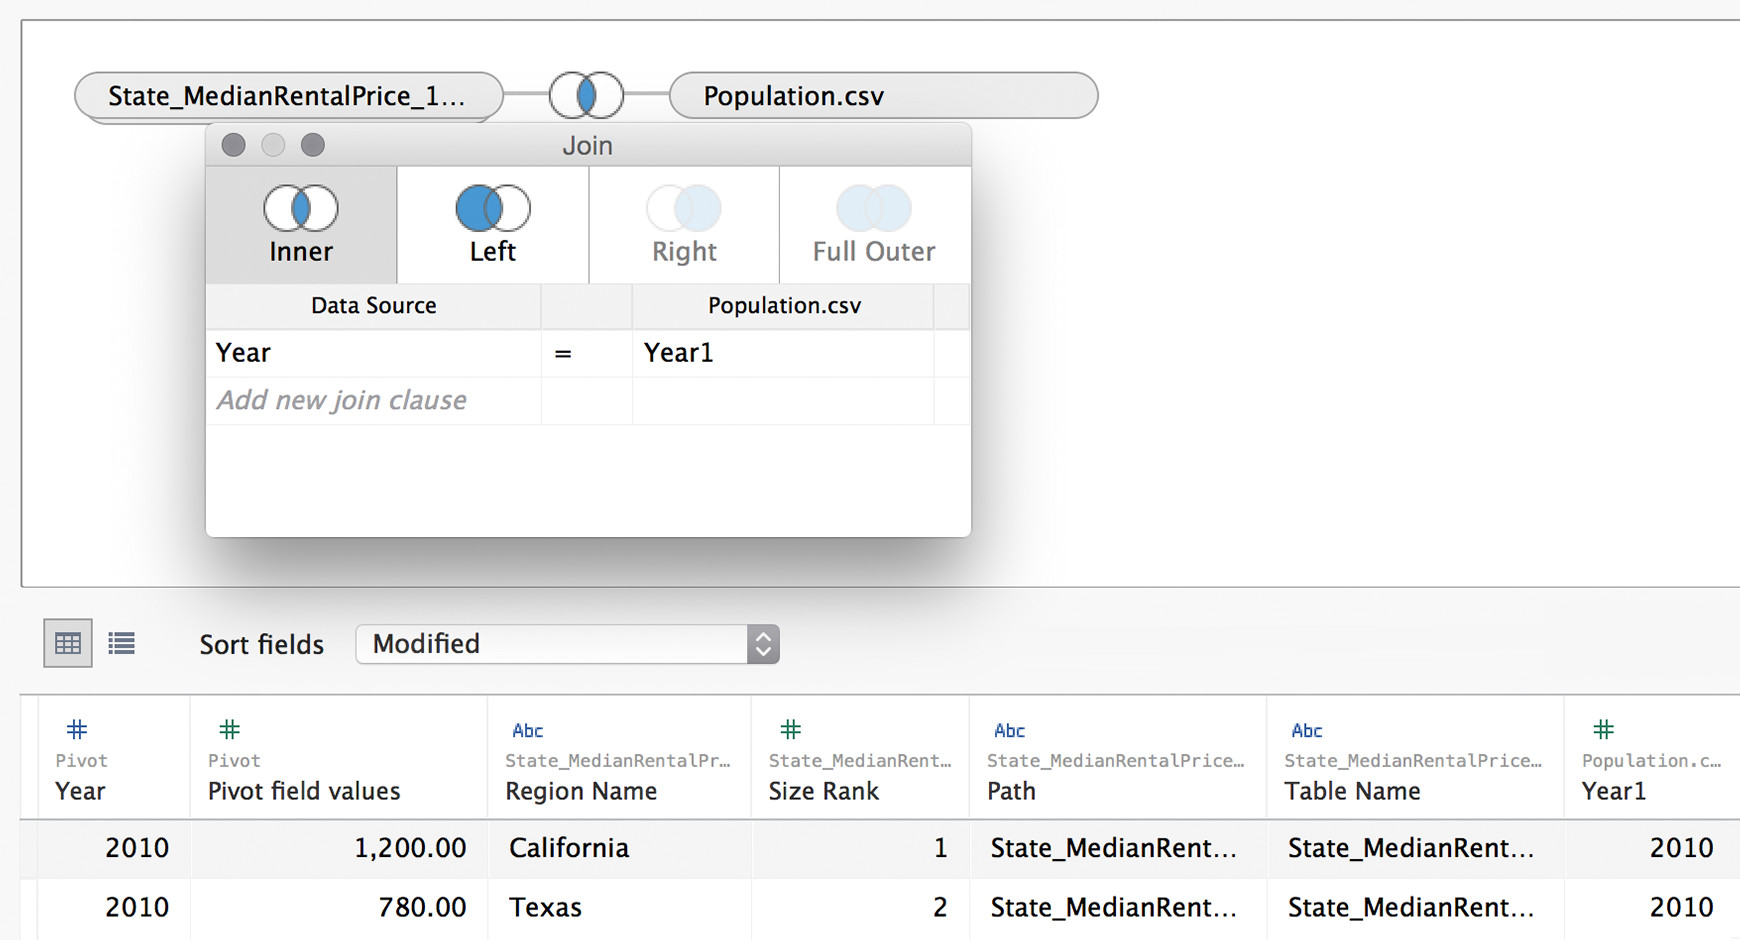
Task: Open the Year join field dropdown
Action: point(373,353)
